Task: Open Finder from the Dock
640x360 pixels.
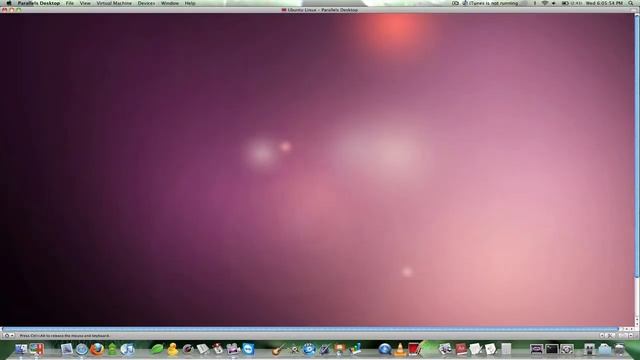Action: coord(21,349)
